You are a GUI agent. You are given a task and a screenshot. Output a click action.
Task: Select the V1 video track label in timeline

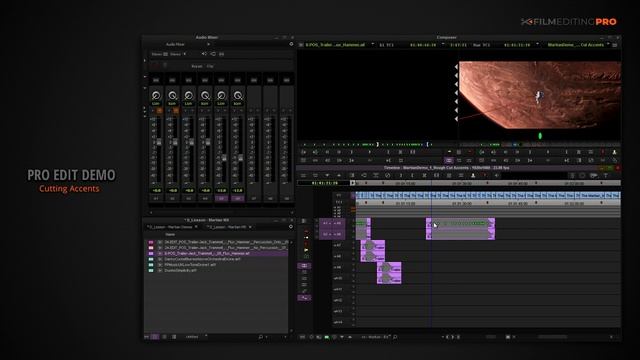tap(339, 196)
